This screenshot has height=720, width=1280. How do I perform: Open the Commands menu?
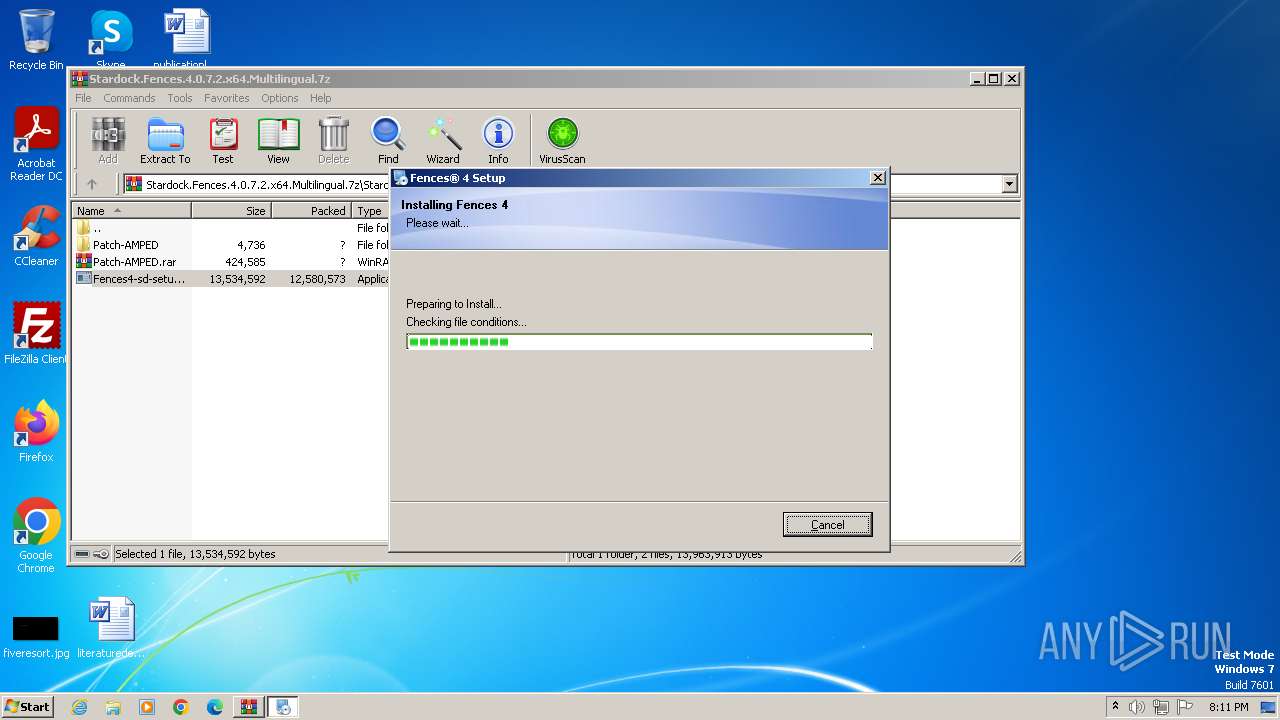pos(129,98)
